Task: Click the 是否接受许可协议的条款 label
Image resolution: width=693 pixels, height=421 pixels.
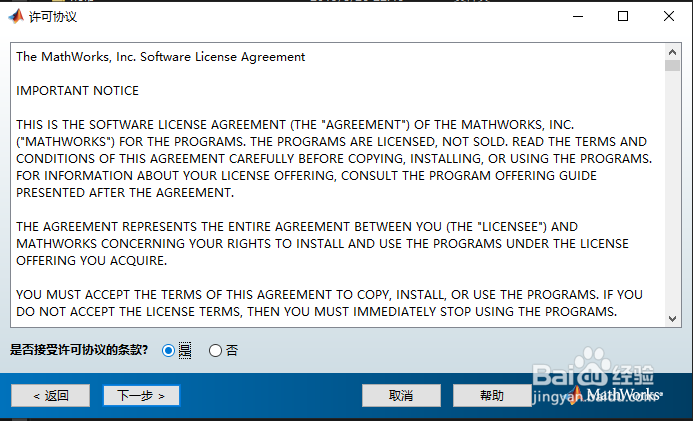Action: (79, 350)
